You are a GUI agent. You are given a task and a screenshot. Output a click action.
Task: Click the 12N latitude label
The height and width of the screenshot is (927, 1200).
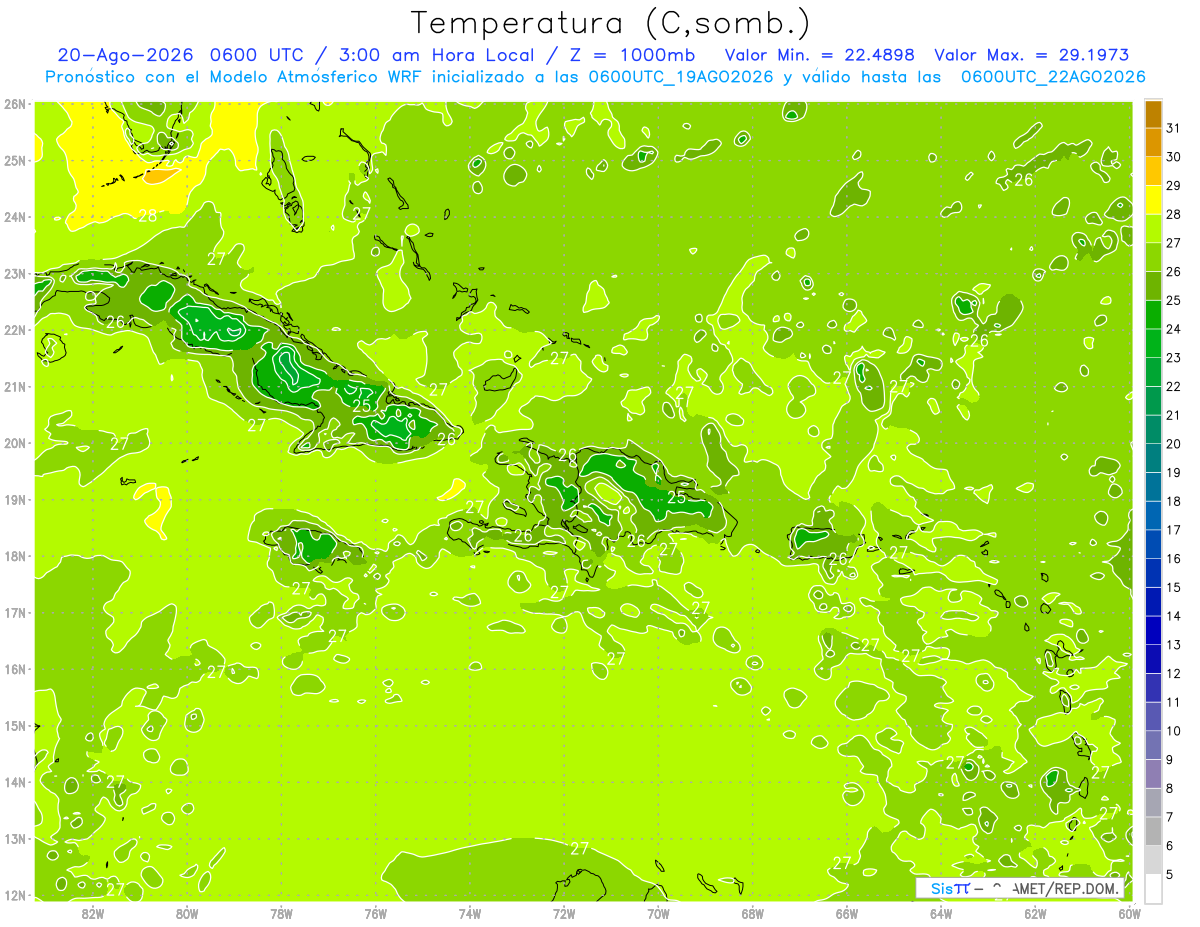point(15,894)
